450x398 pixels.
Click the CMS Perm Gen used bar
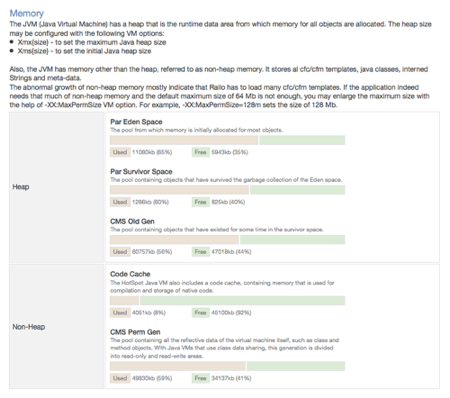click(x=178, y=366)
